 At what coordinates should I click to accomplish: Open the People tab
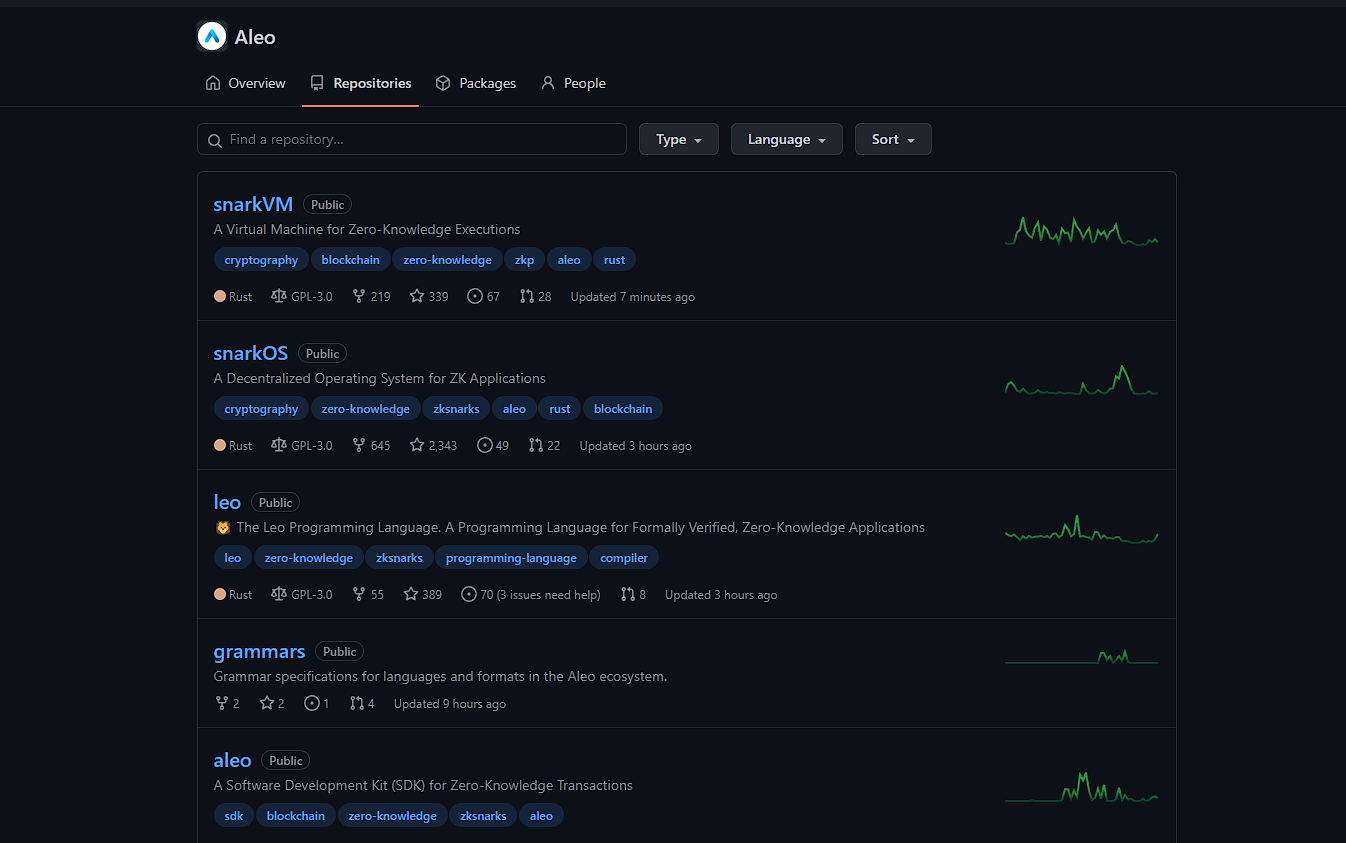[573, 84]
